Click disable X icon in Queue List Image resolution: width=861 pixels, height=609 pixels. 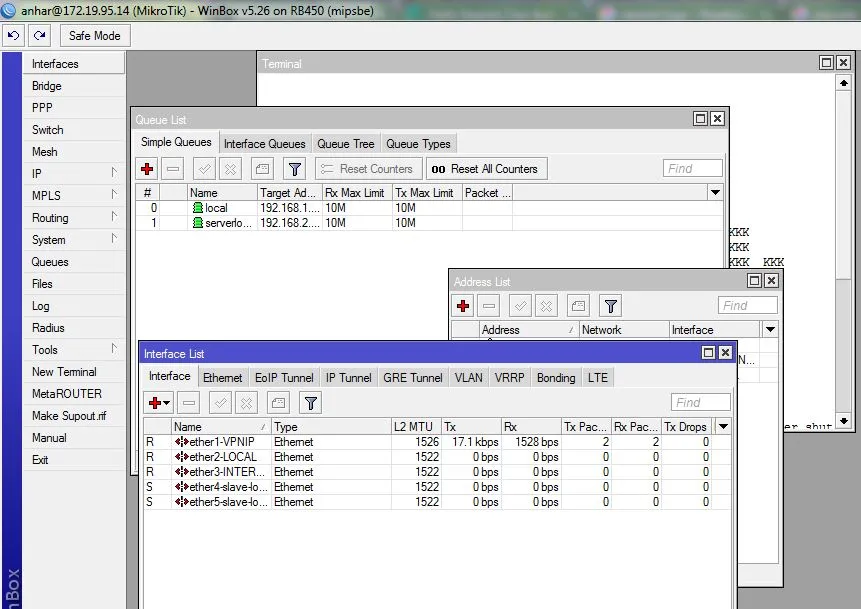coord(230,169)
